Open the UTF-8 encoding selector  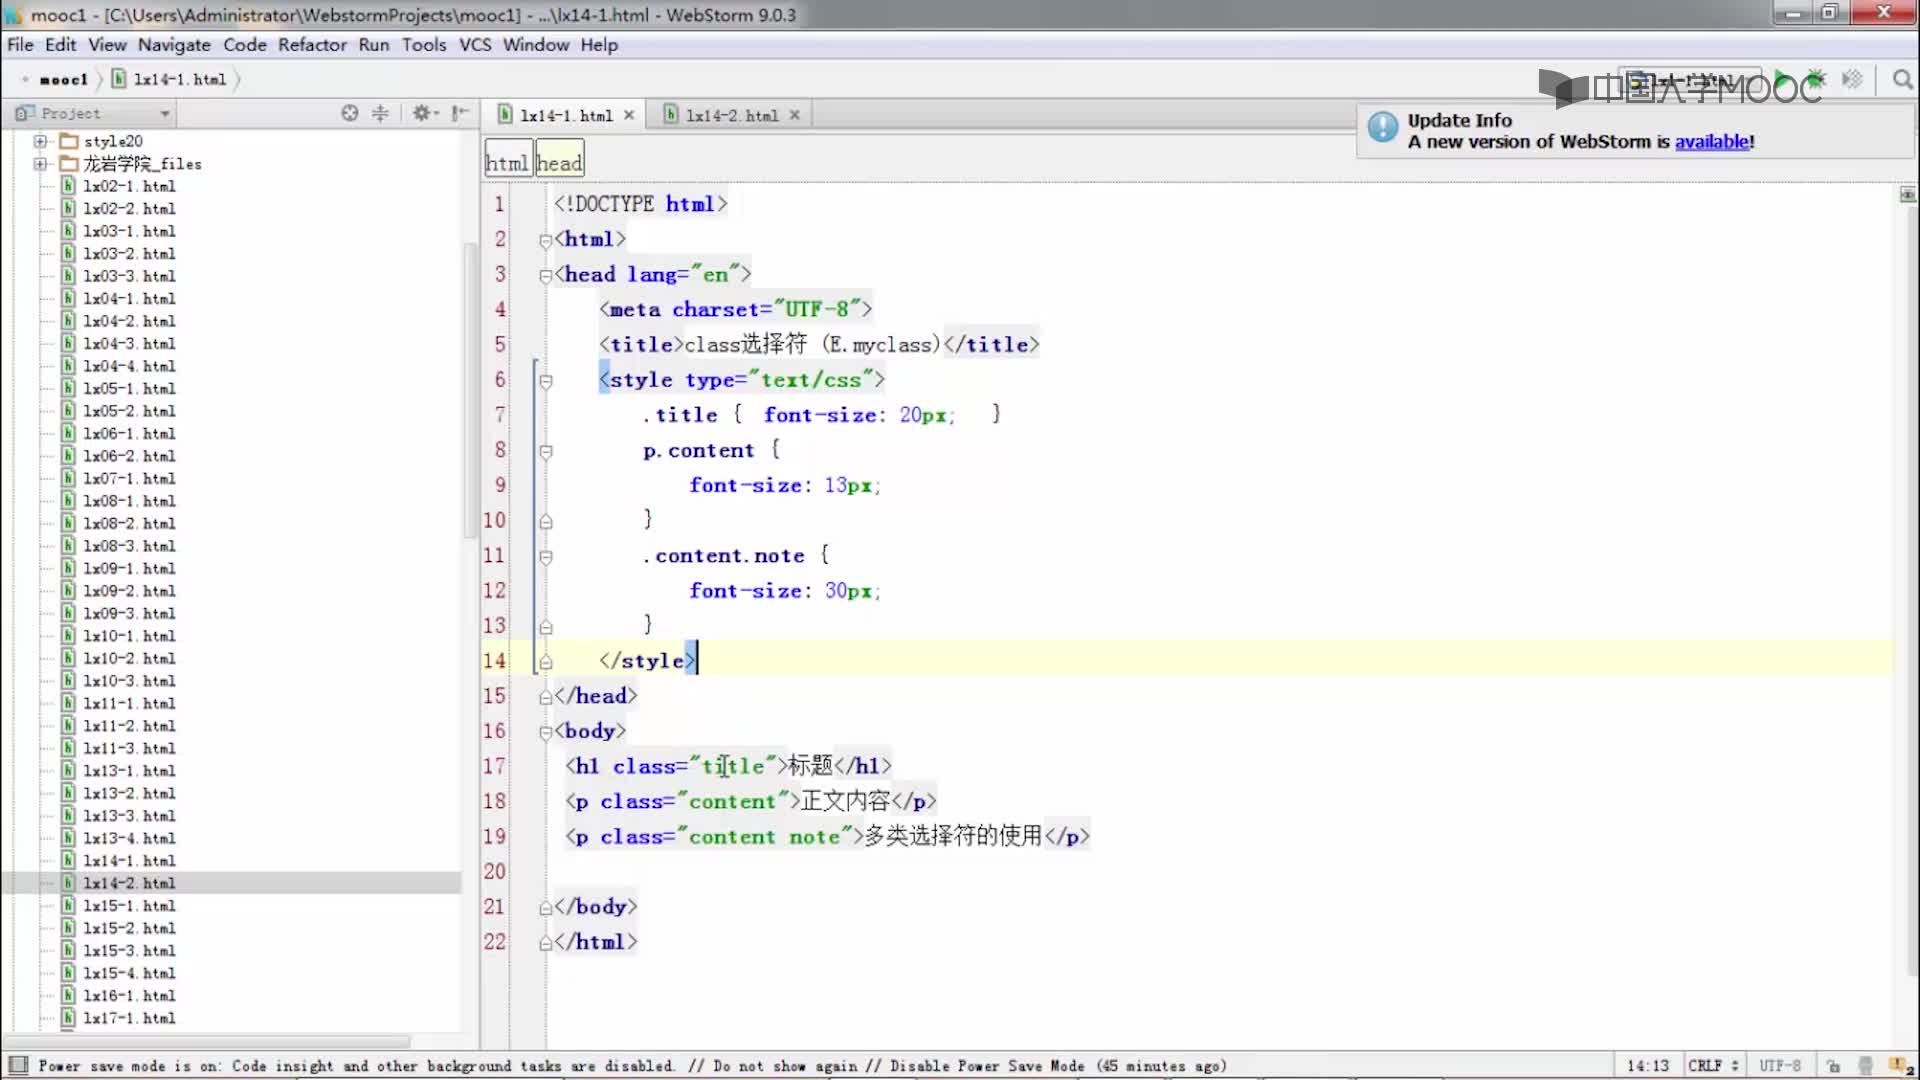pos(1780,1066)
